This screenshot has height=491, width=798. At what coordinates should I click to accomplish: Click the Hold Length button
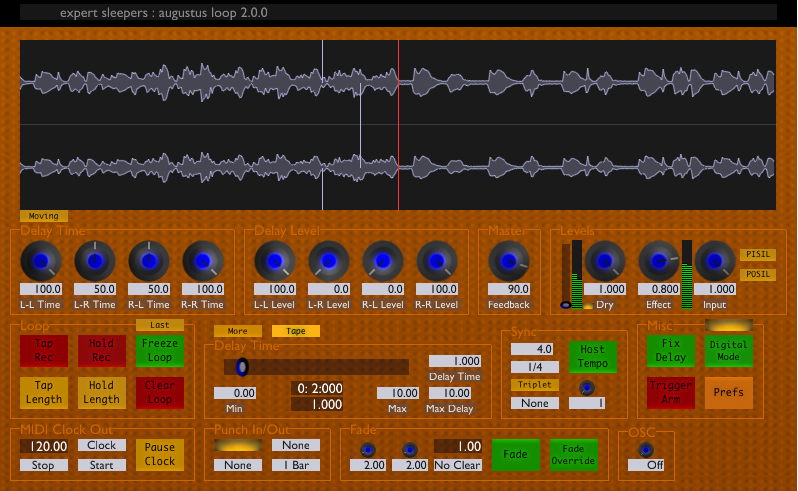coord(102,393)
